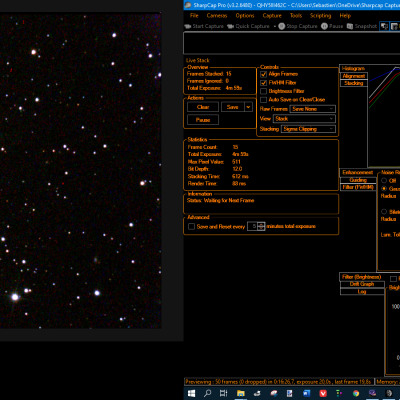The height and width of the screenshot is (400, 400).
Task: Switch to the Filter (FWHM) tab
Action: tap(358, 187)
